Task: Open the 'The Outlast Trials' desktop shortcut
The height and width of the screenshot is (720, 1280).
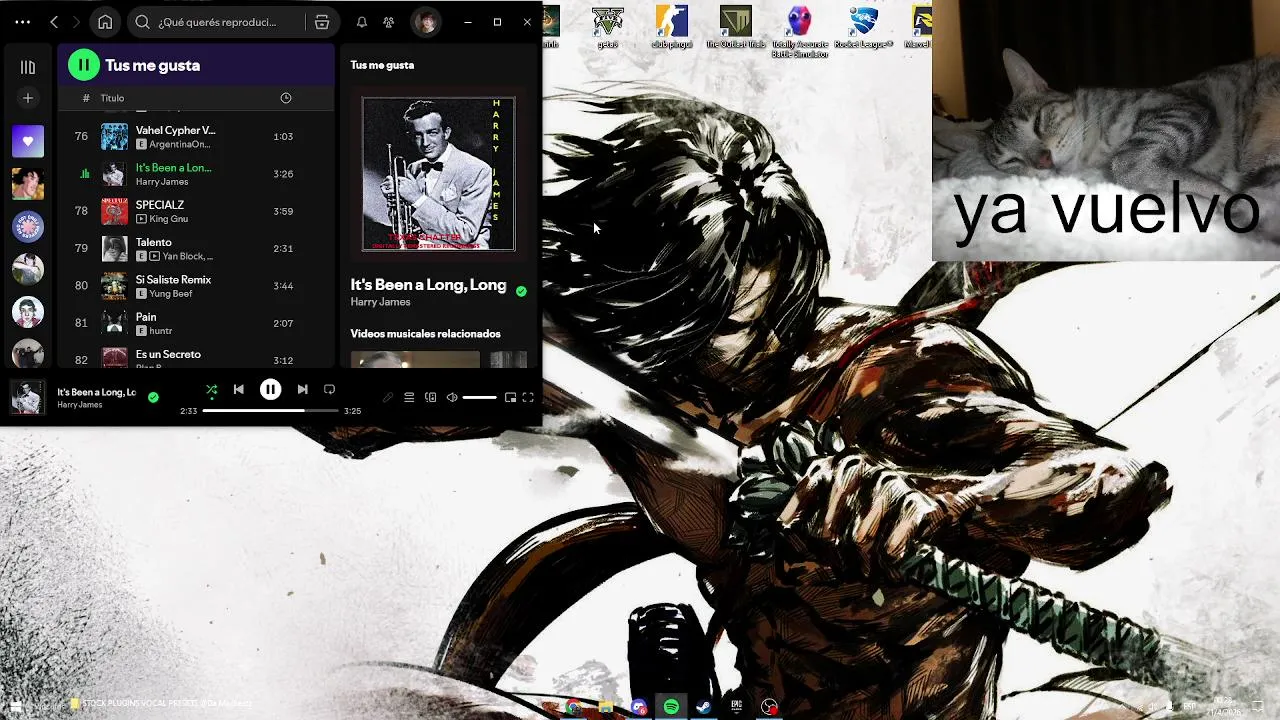Action: (x=735, y=27)
